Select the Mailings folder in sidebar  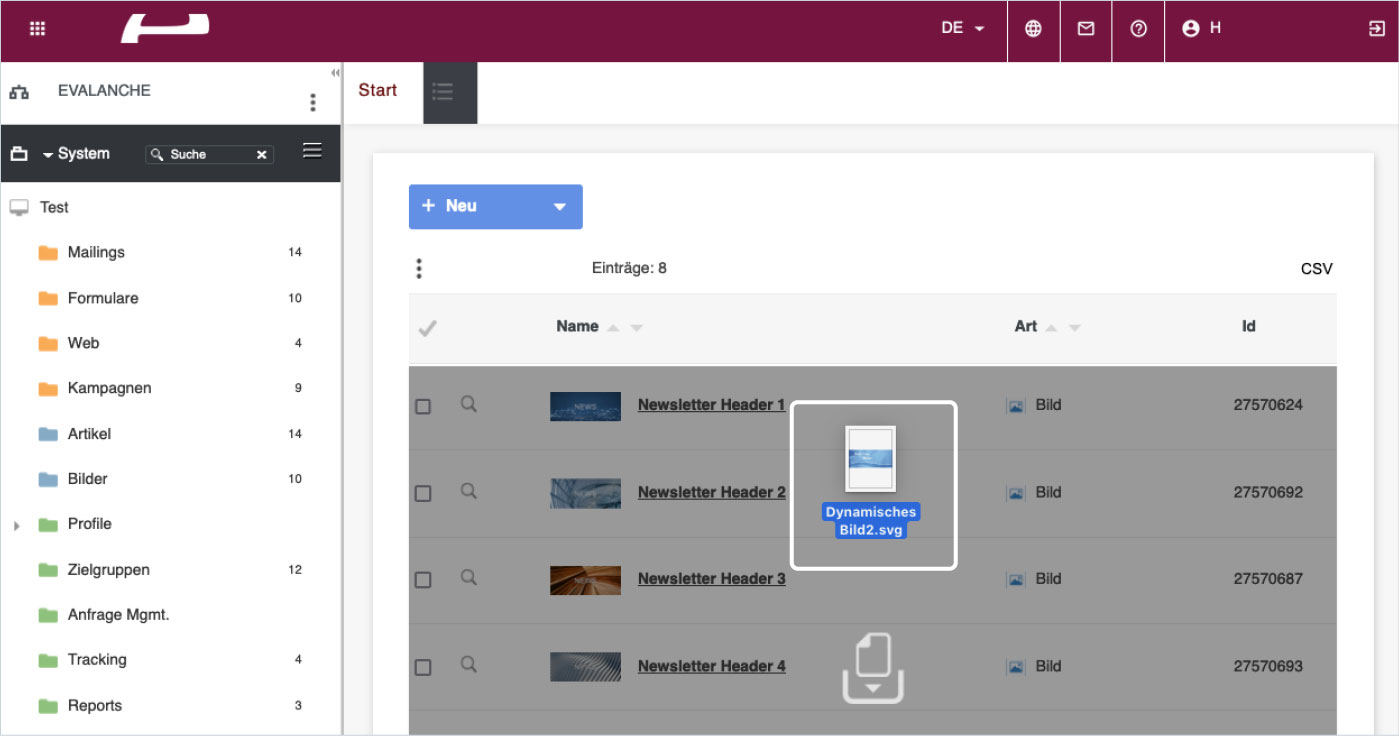[96, 252]
